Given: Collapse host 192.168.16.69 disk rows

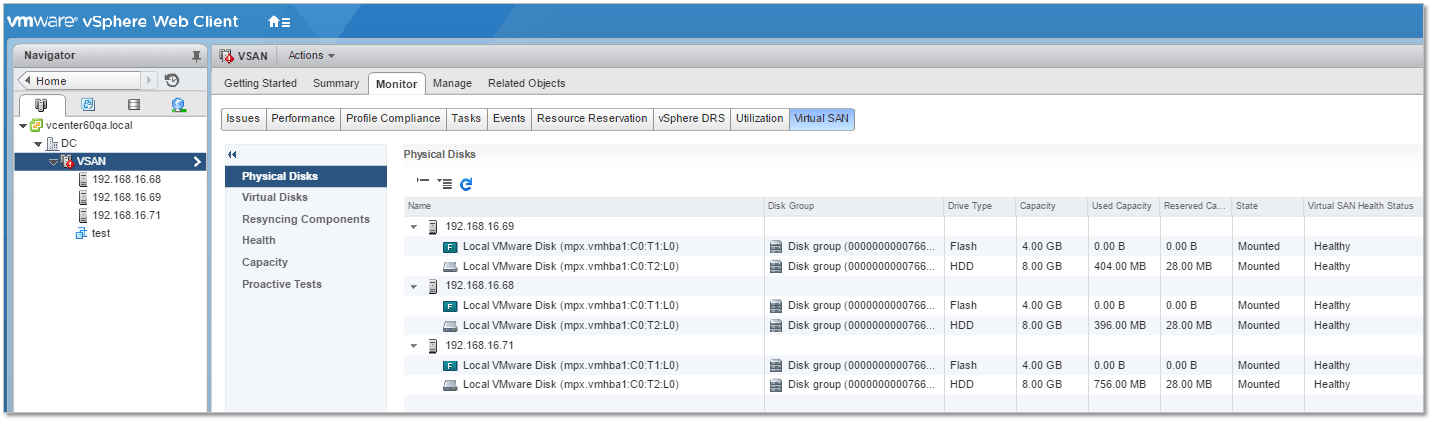Looking at the screenshot, I should 414,227.
